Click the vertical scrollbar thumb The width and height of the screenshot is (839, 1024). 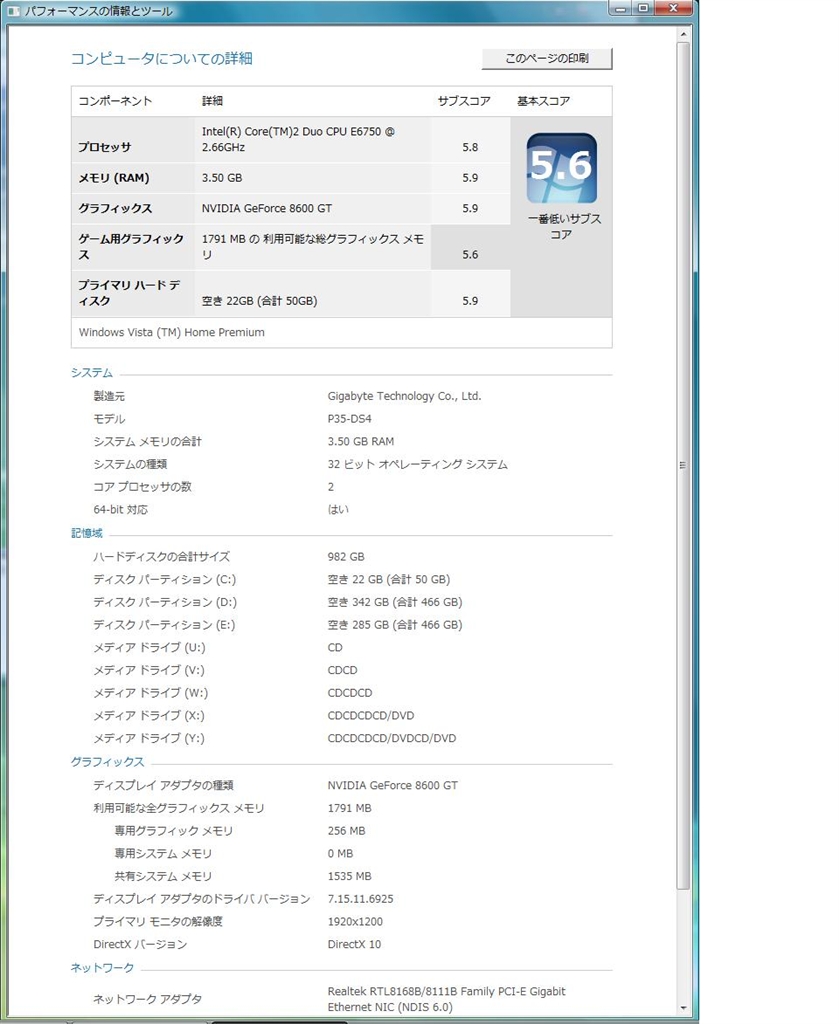point(683,466)
